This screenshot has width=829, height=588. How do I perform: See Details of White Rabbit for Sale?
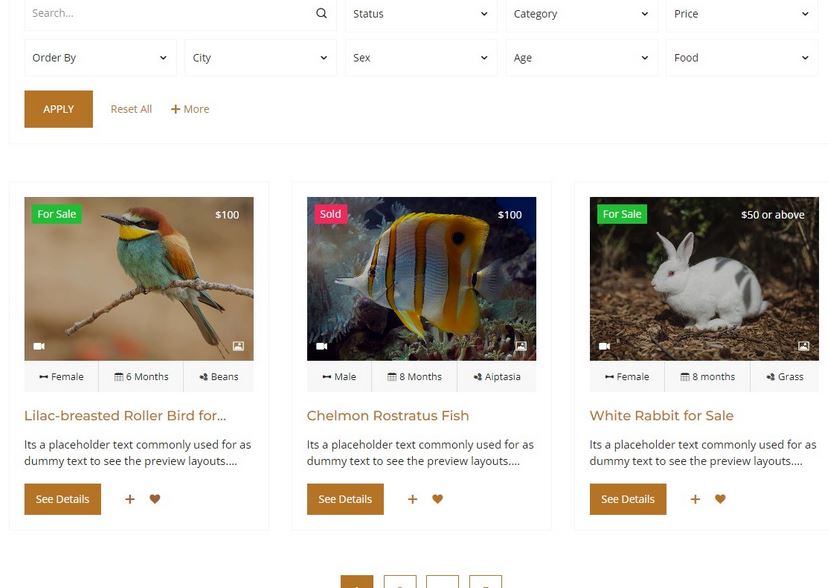[628, 499]
